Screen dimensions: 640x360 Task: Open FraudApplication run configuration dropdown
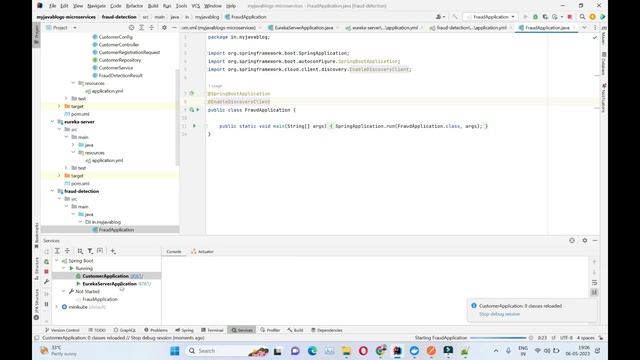(491, 17)
